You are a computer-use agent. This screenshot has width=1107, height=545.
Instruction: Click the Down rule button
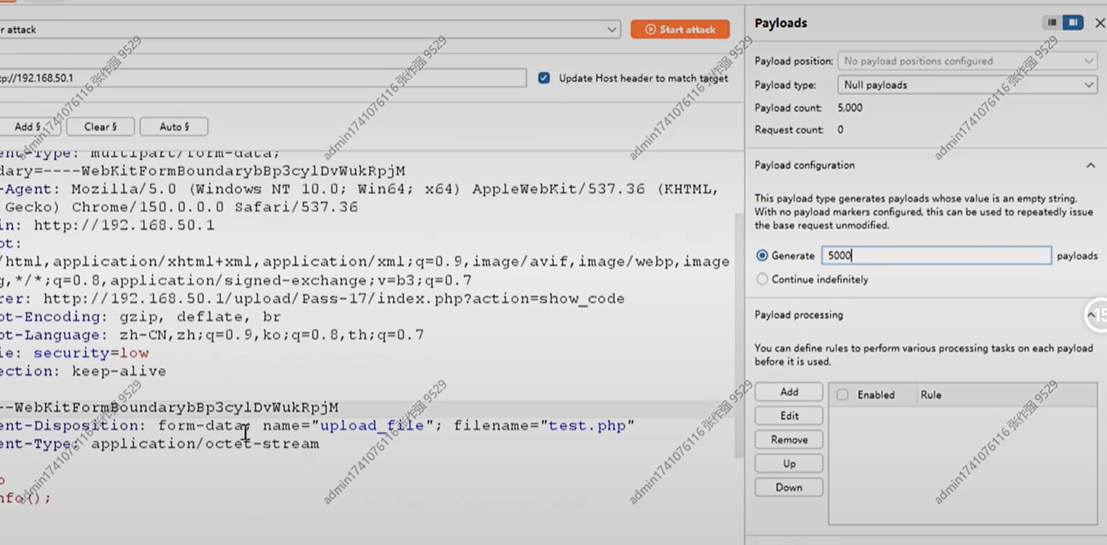[x=789, y=488]
